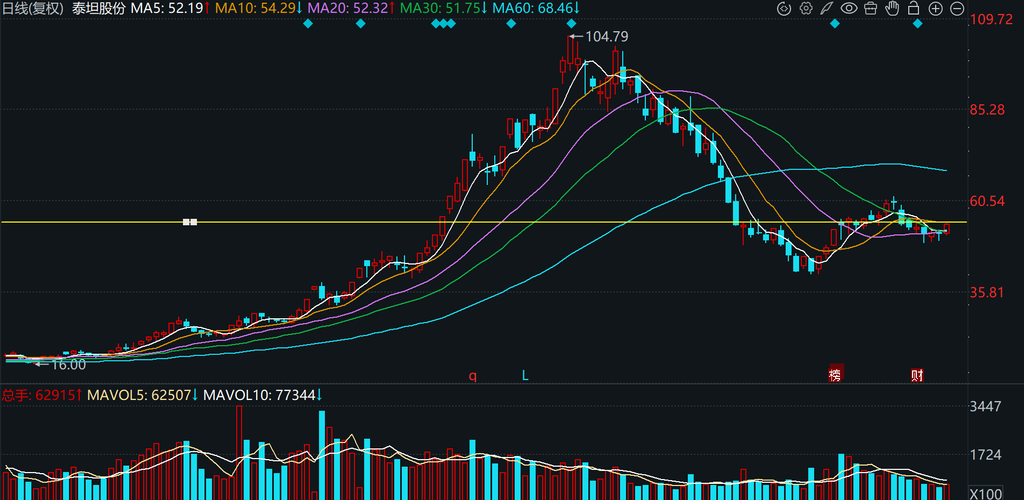The image size is (1024, 500).
Task: Zoom in with the plus icon
Action: pyautogui.click(x=935, y=8)
